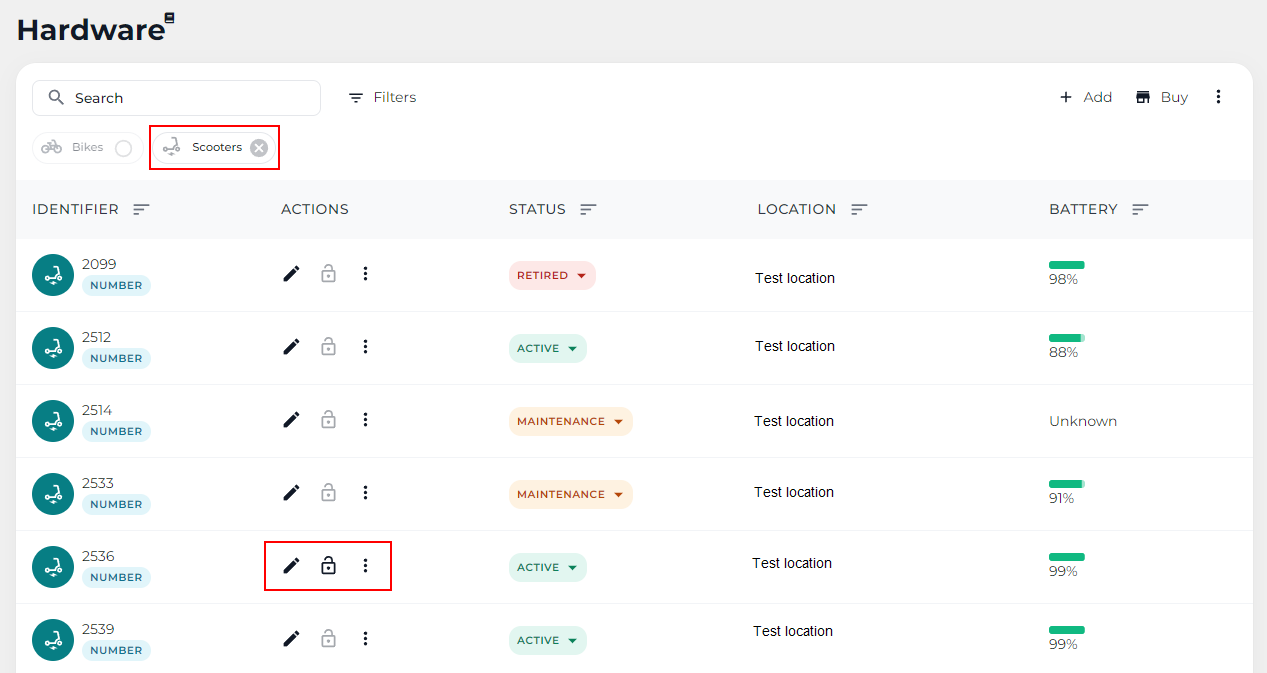Image resolution: width=1267 pixels, height=673 pixels.
Task: Click the edit pencil for scooter 2099
Action: click(291, 274)
